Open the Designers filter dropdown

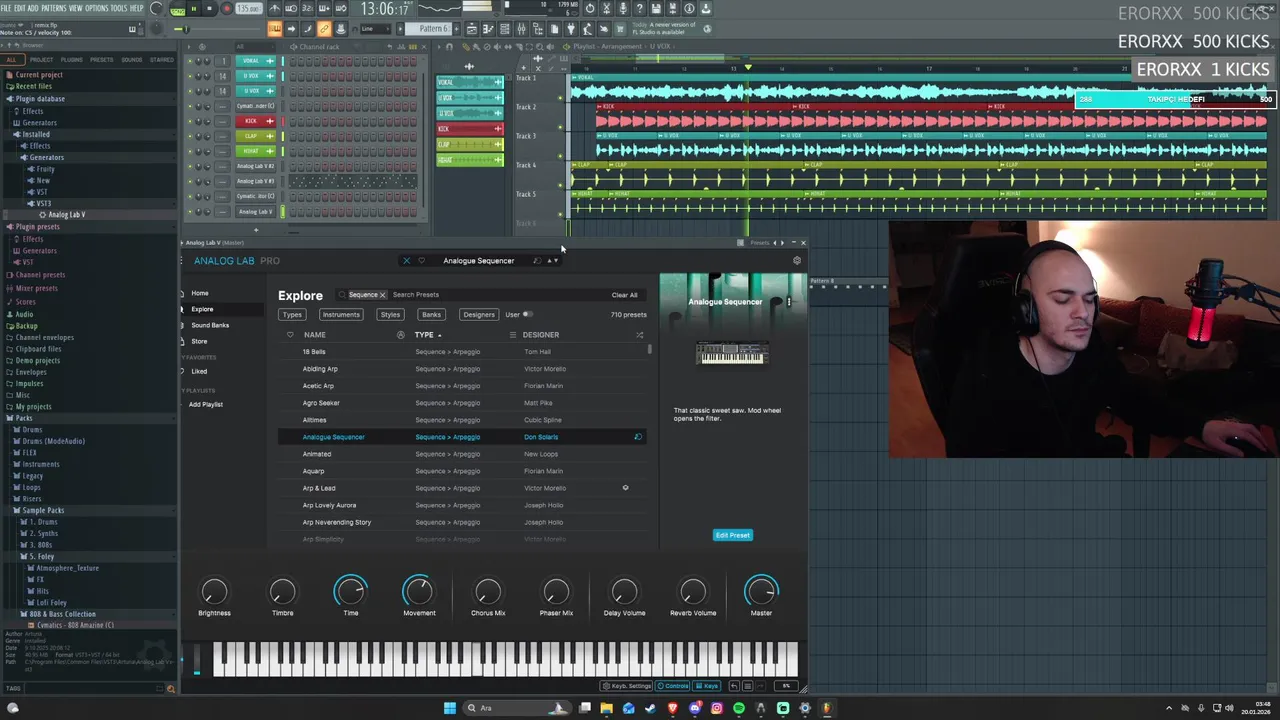pos(479,314)
